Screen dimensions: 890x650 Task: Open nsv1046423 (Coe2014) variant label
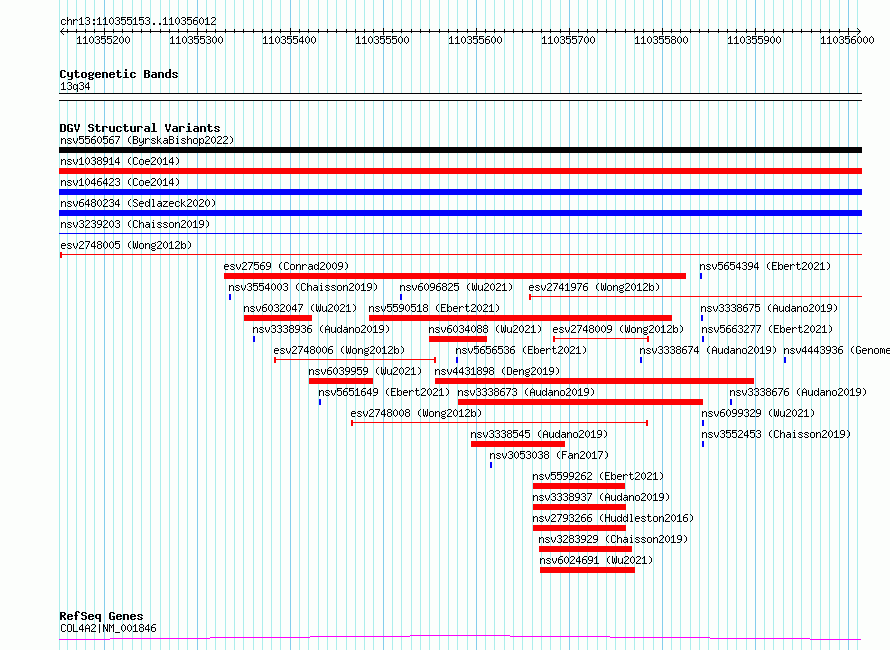point(120,182)
